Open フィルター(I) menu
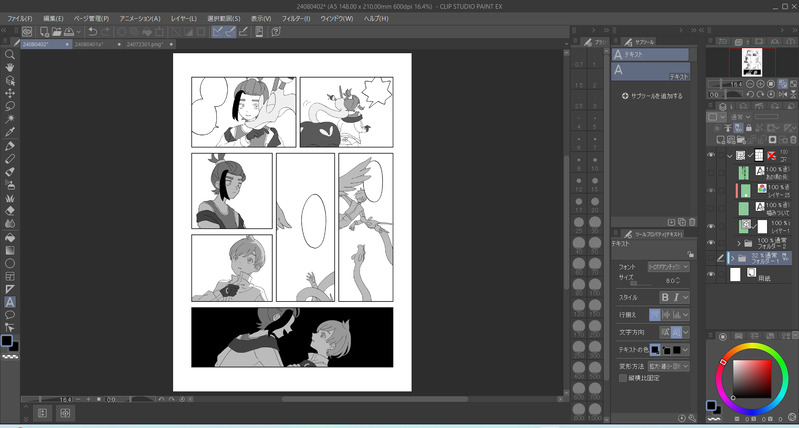This screenshot has width=799, height=428. [x=296, y=18]
